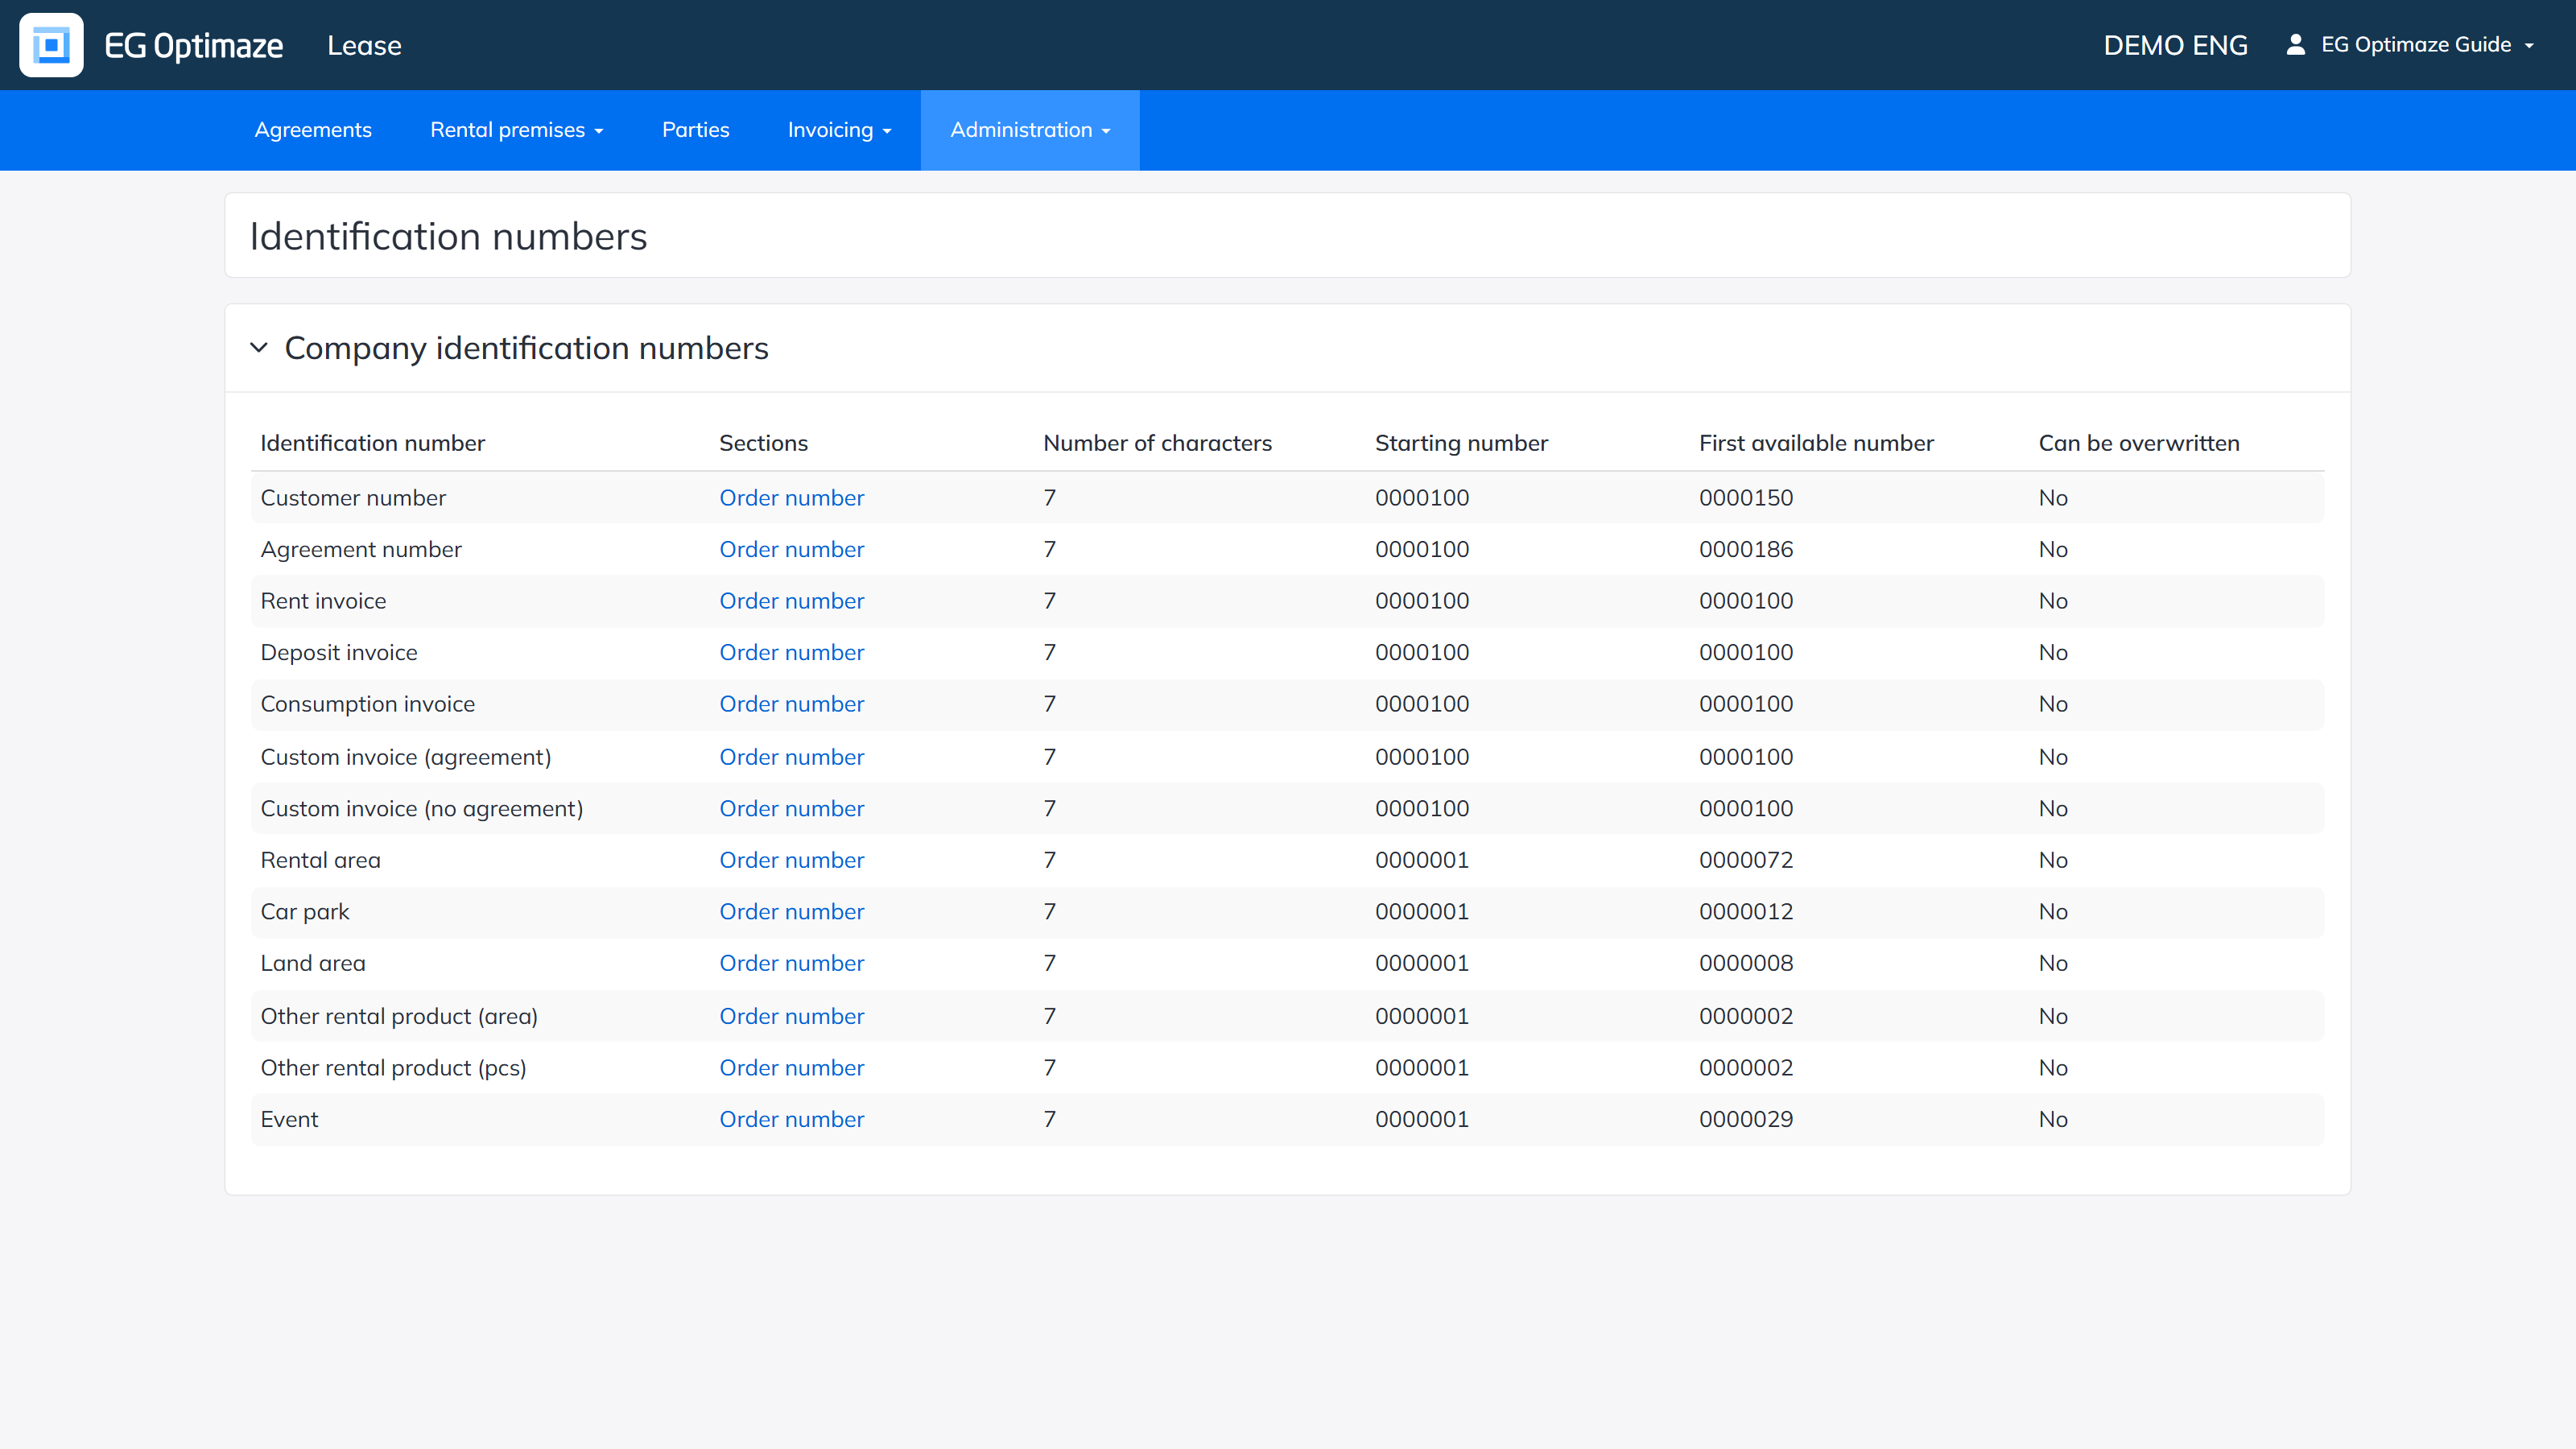Open Order number link for Rental area
The width and height of the screenshot is (2576, 1449).
coord(792,860)
